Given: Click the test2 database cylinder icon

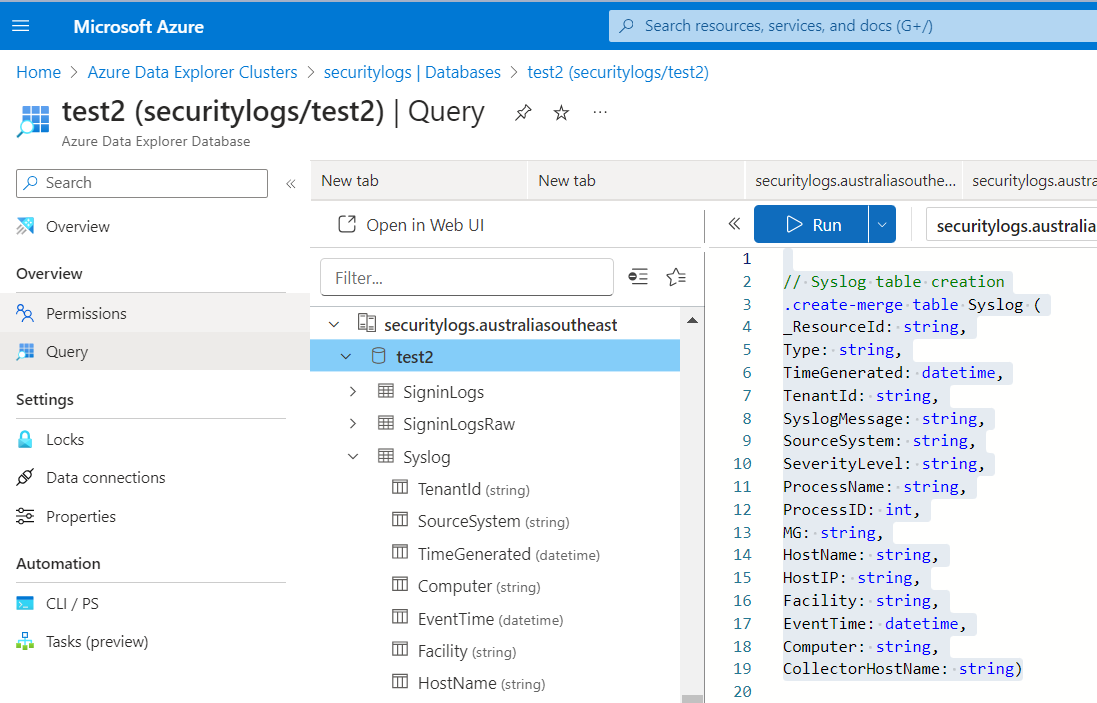Looking at the screenshot, I should (378, 356).
